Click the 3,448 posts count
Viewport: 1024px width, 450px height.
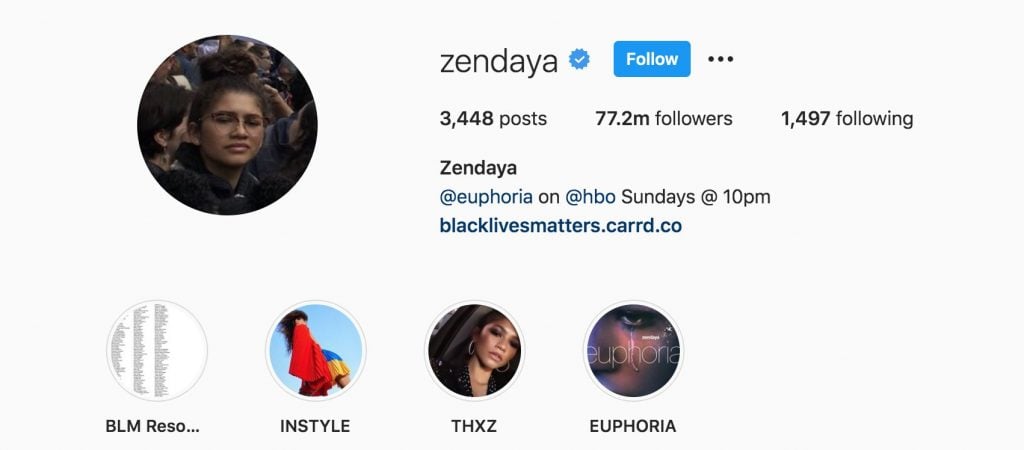pos(493,118)
